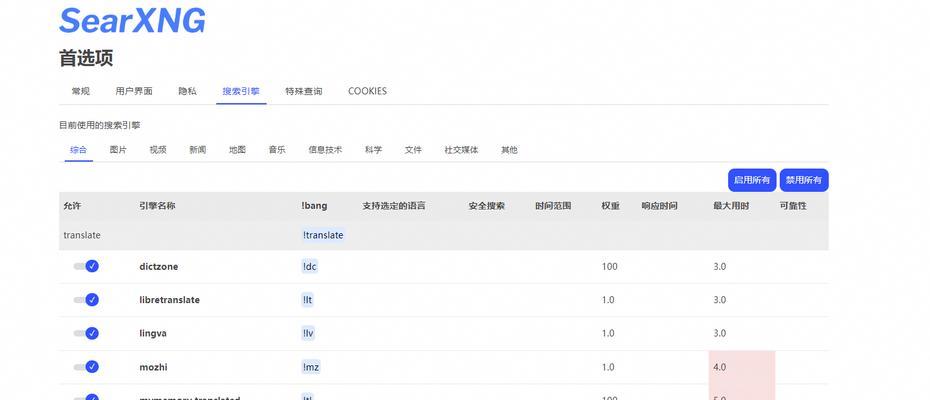Screen dimensions: 930x400
Task: Click the mozhi engine name
Action: coord(154,367)
